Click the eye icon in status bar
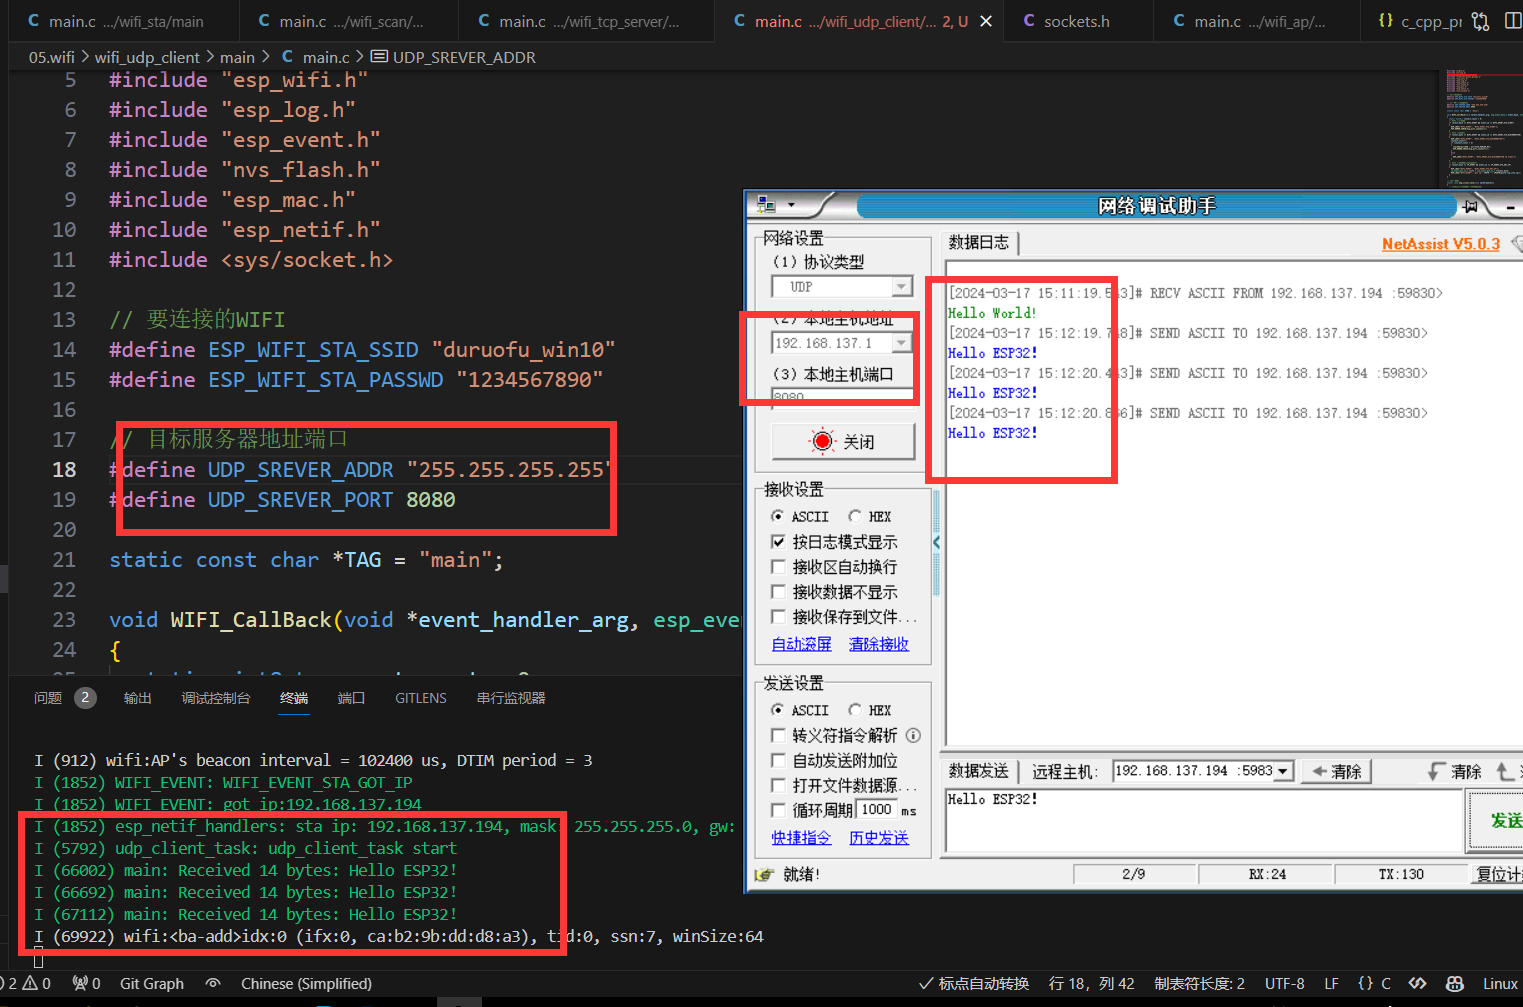 tap(213, 984)
